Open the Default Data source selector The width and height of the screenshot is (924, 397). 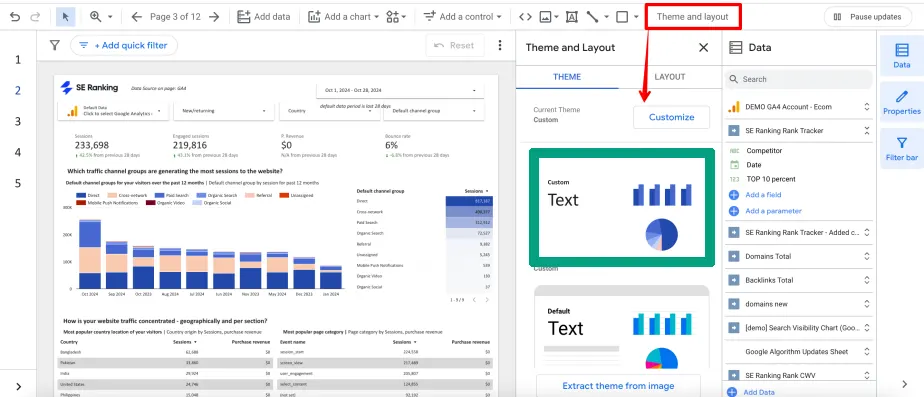coord(113,111)
